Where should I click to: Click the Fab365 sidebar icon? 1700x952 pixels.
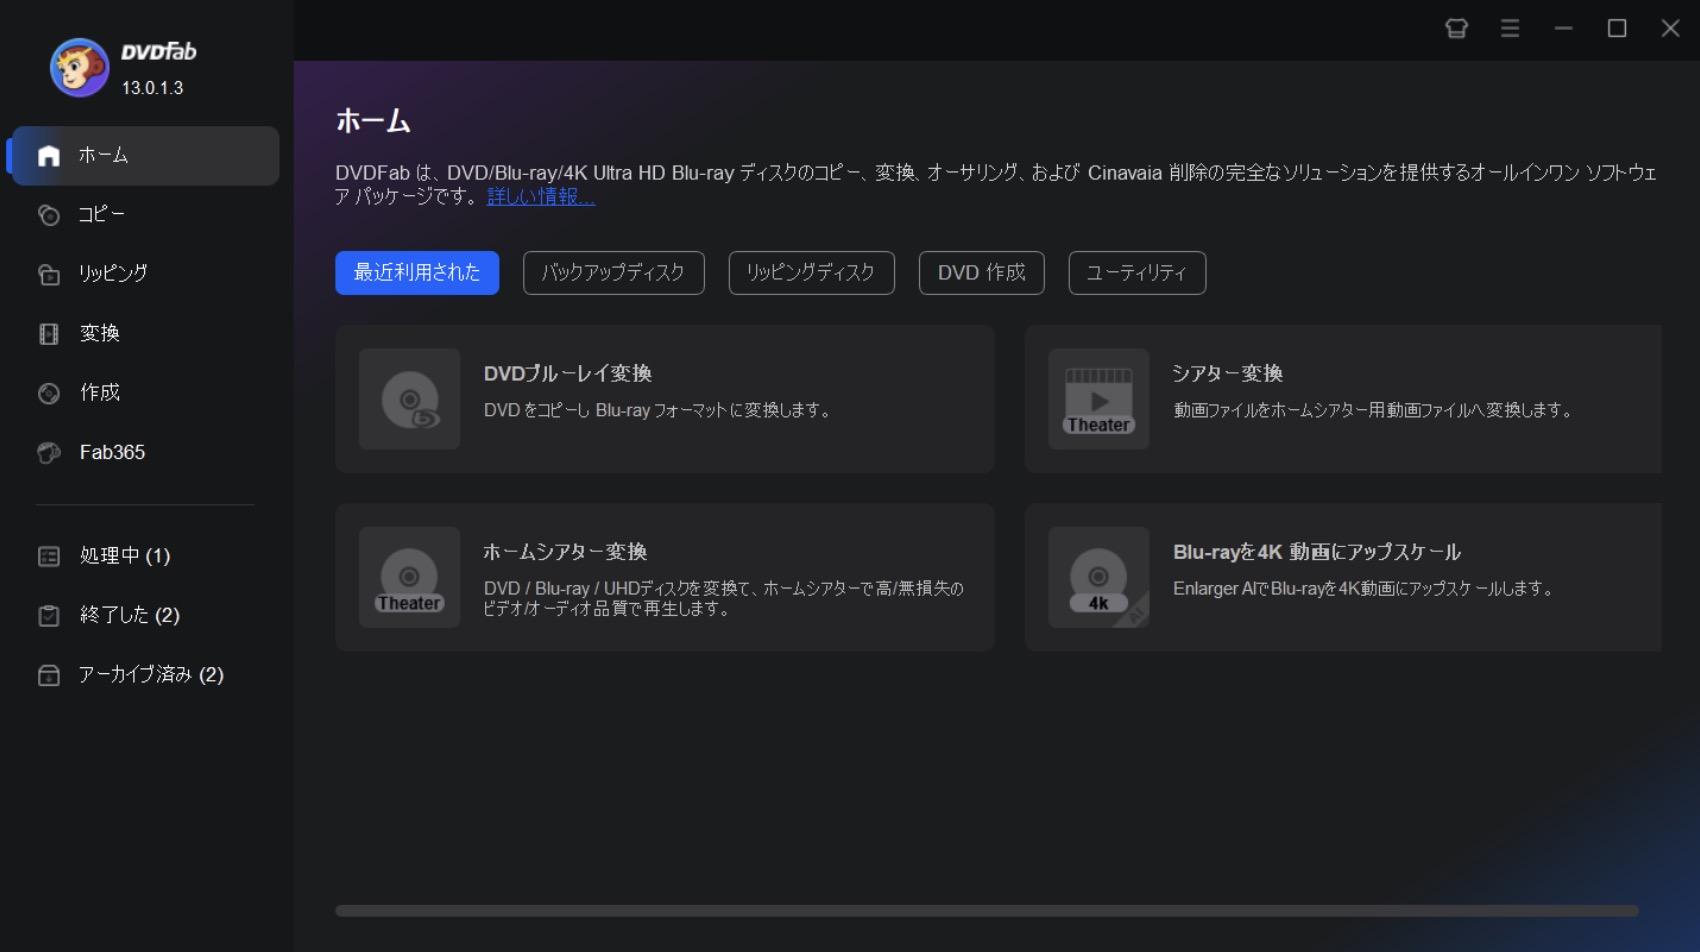[x=49, y=453]
